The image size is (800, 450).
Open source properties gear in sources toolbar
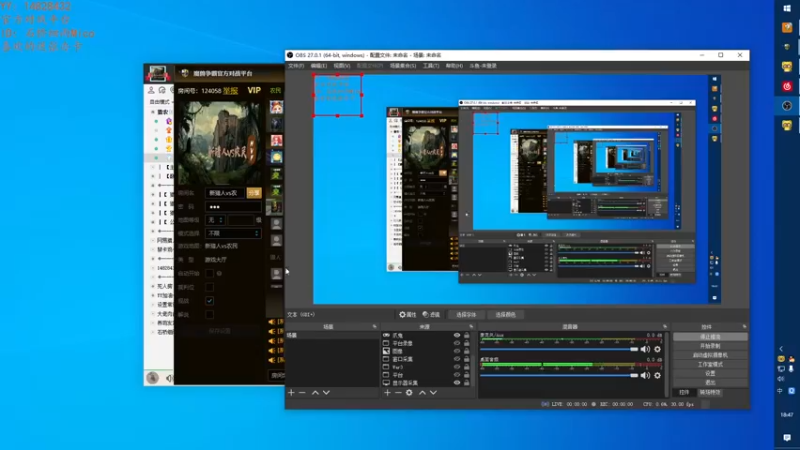409,393
